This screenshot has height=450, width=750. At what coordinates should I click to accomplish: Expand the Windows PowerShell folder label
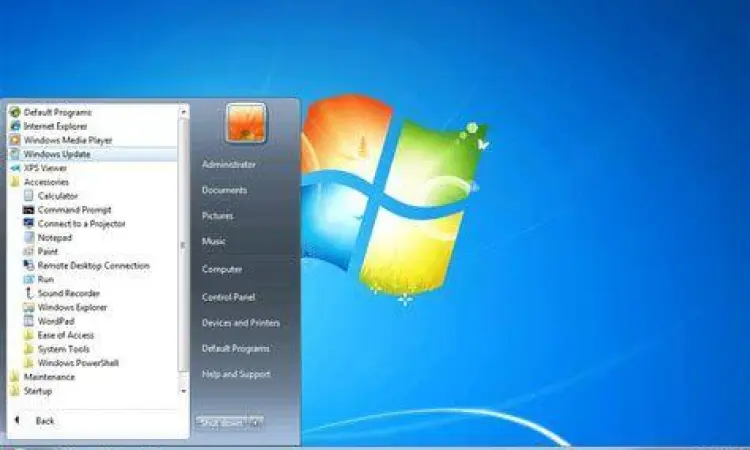pos(78,362)
